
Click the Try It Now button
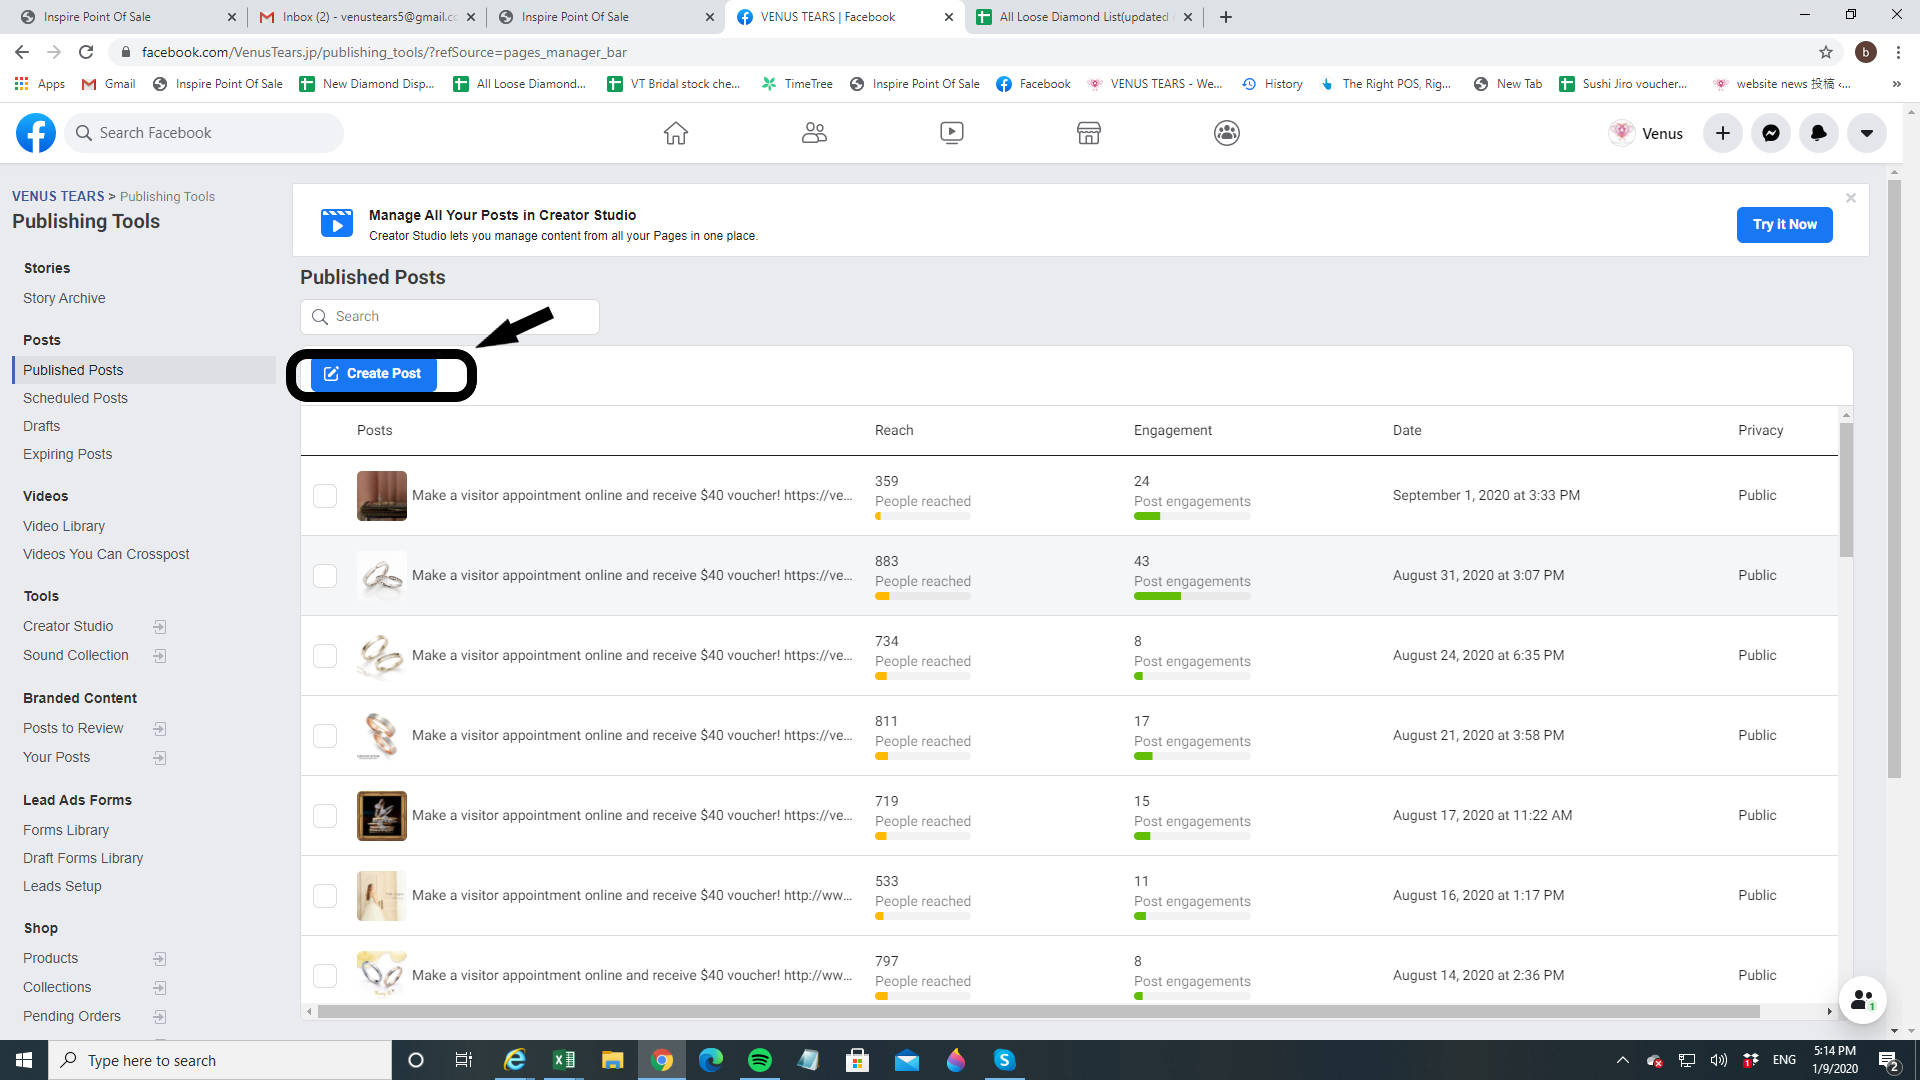[x=1784, y=225]
